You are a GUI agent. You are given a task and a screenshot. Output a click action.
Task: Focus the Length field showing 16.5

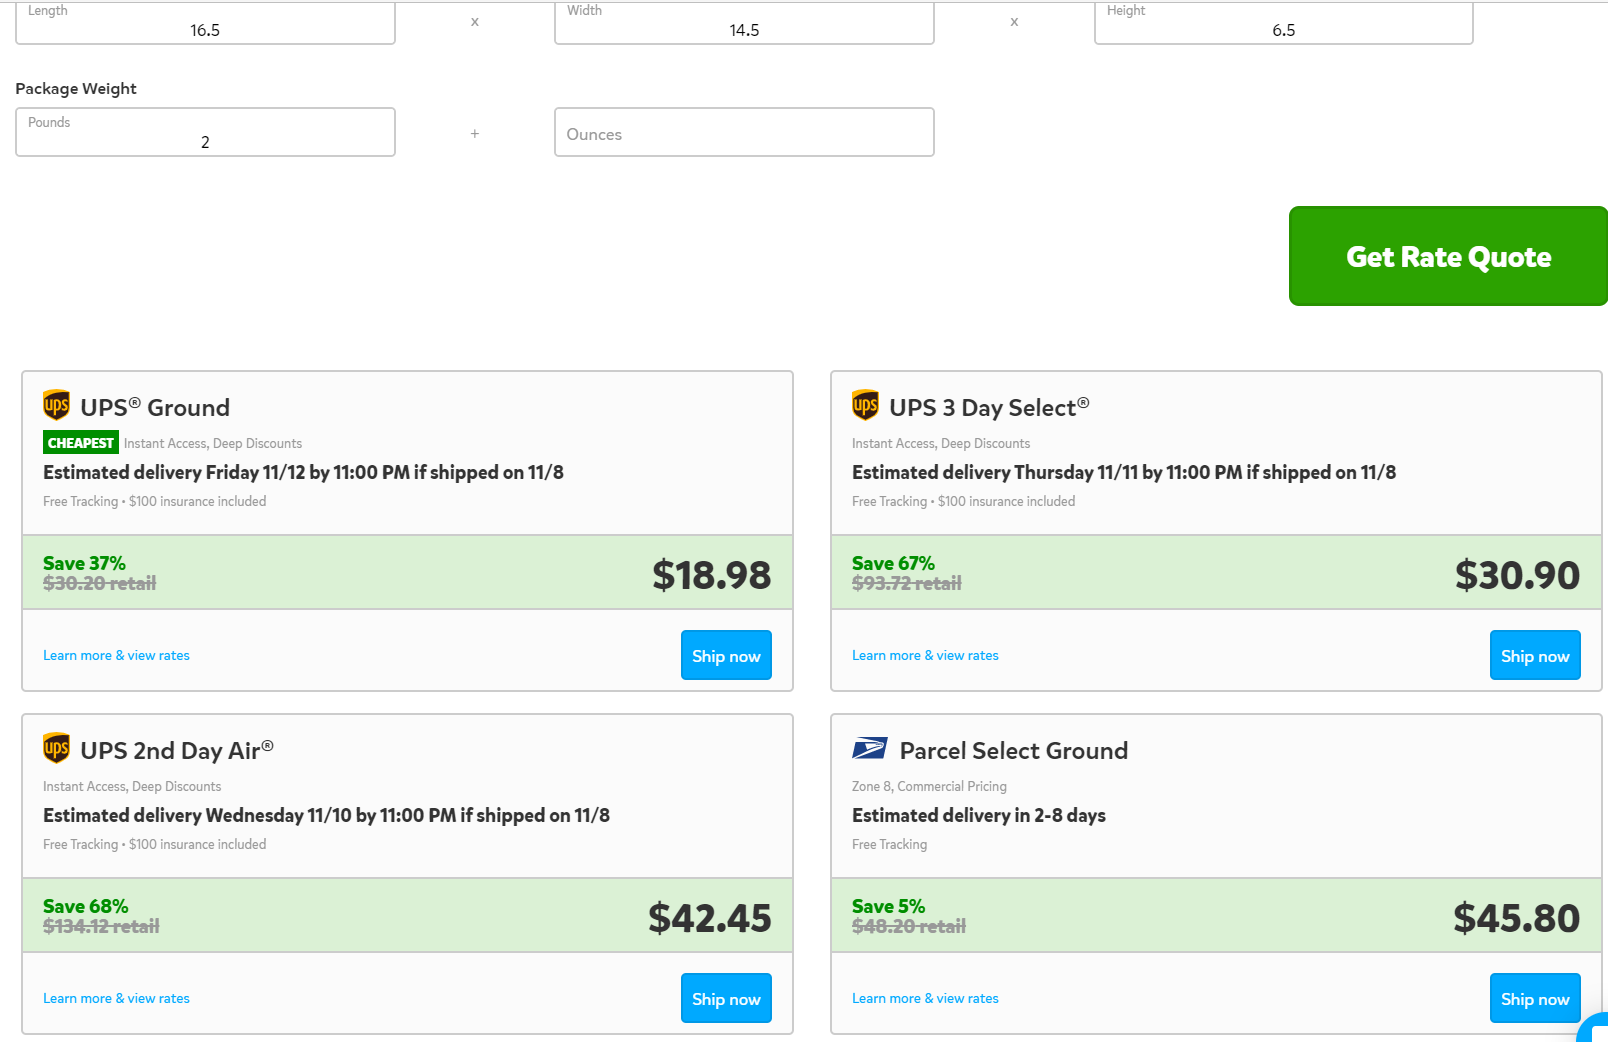[205, 23]
